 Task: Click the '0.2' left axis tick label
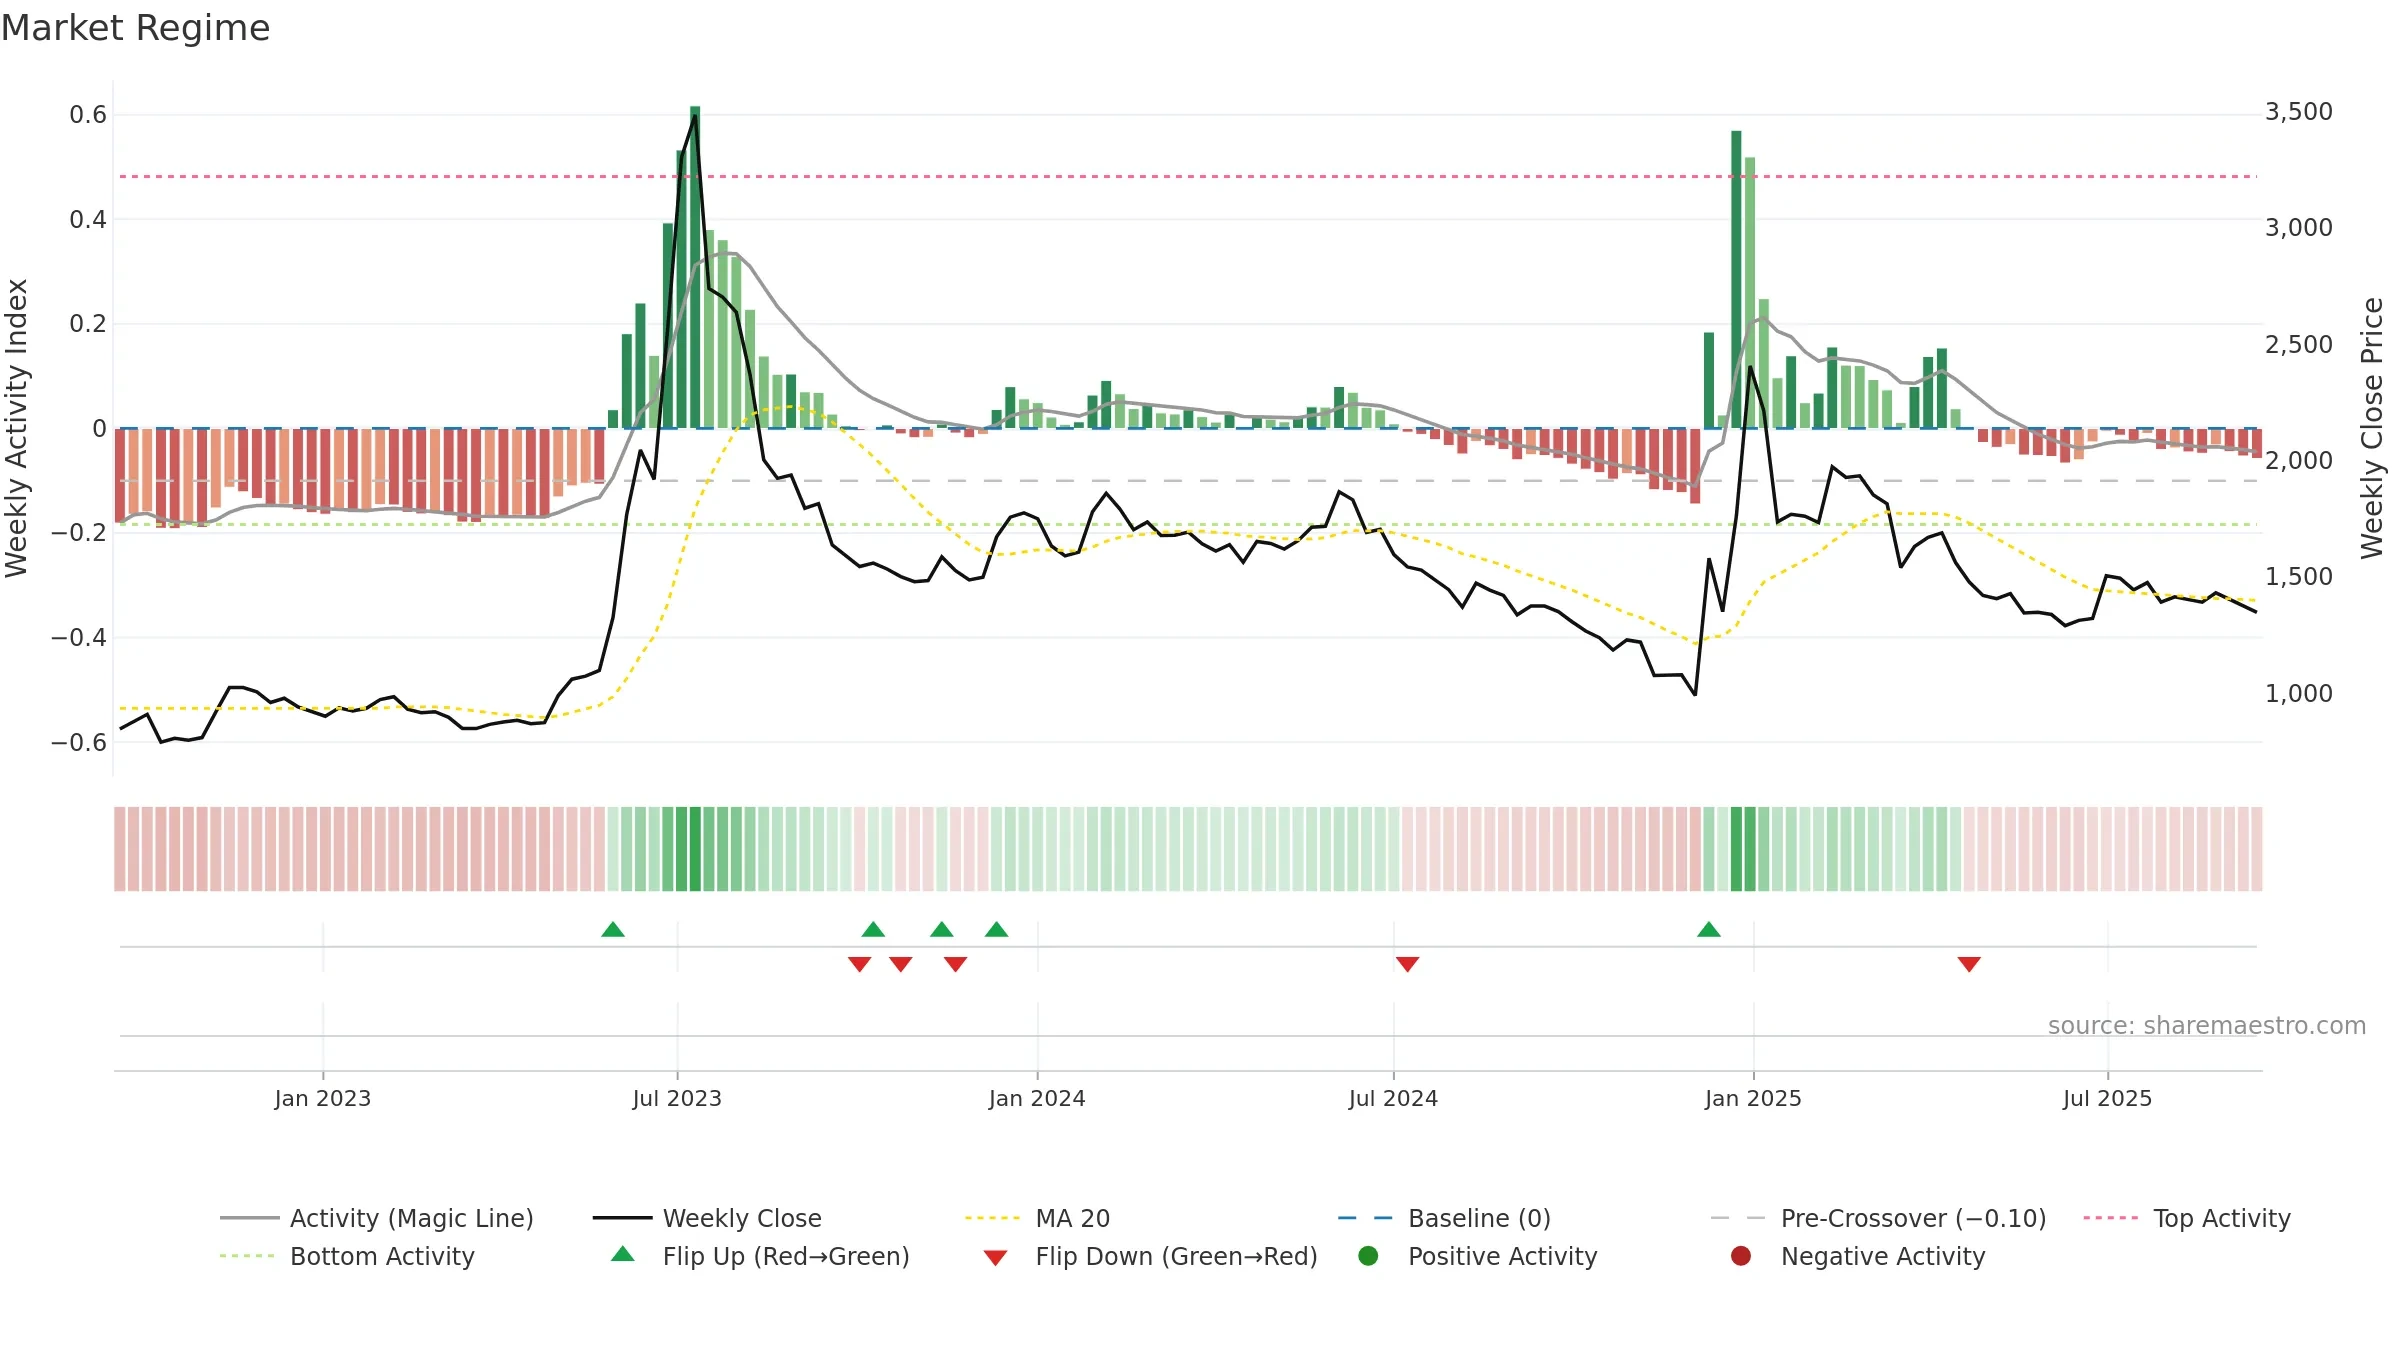88,324
